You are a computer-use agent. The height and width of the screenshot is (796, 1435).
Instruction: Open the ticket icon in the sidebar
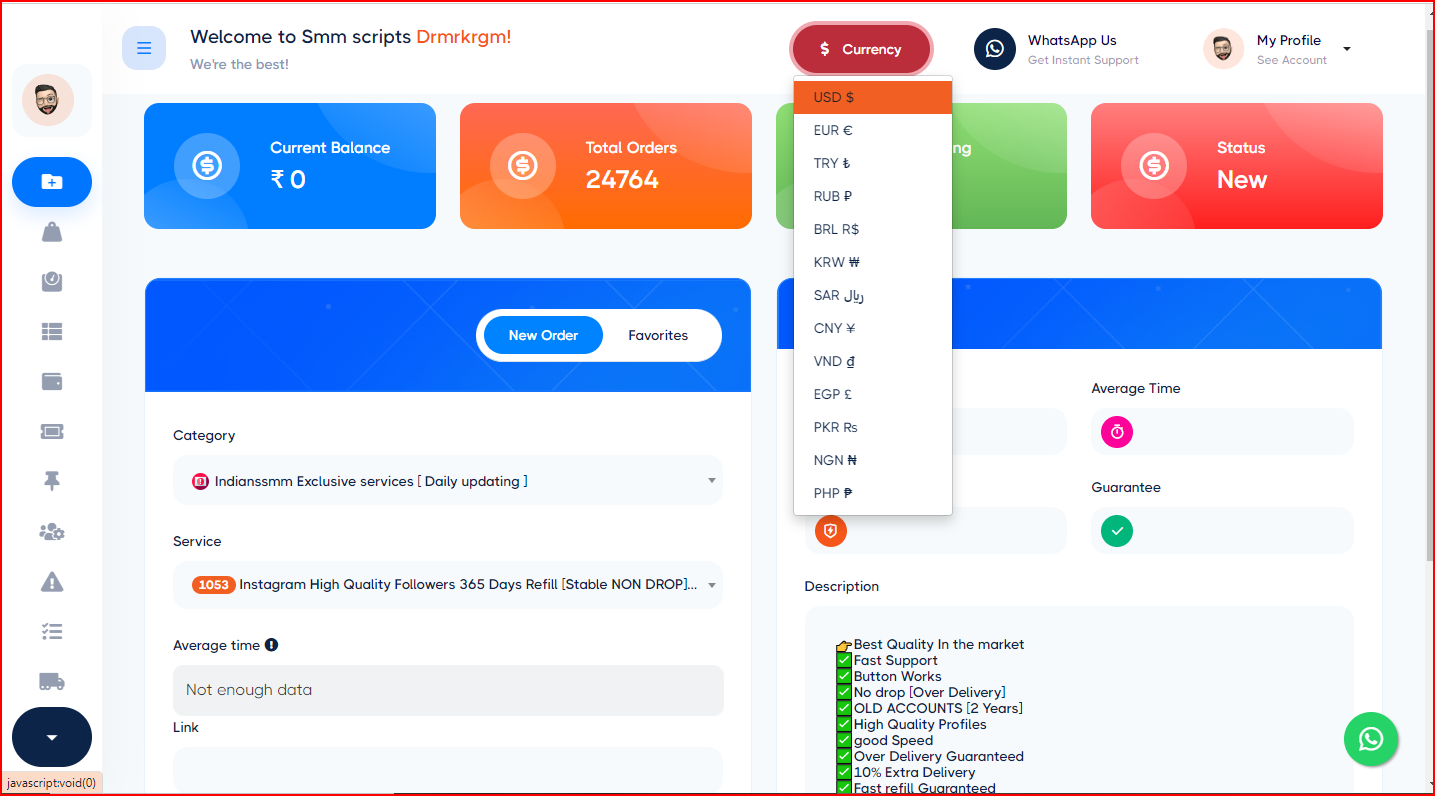[x=52, y=431]
